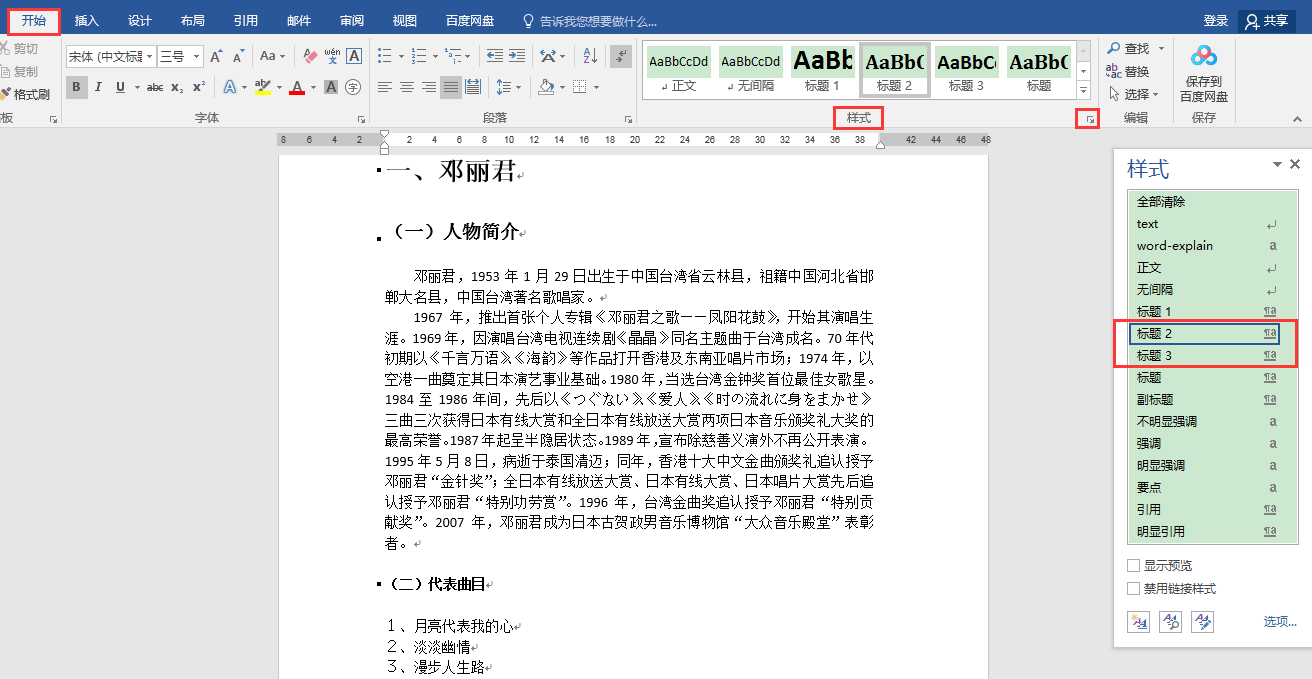
Task: Open the 选择 dropdown in Editing group
Action: coord(1133,94)
